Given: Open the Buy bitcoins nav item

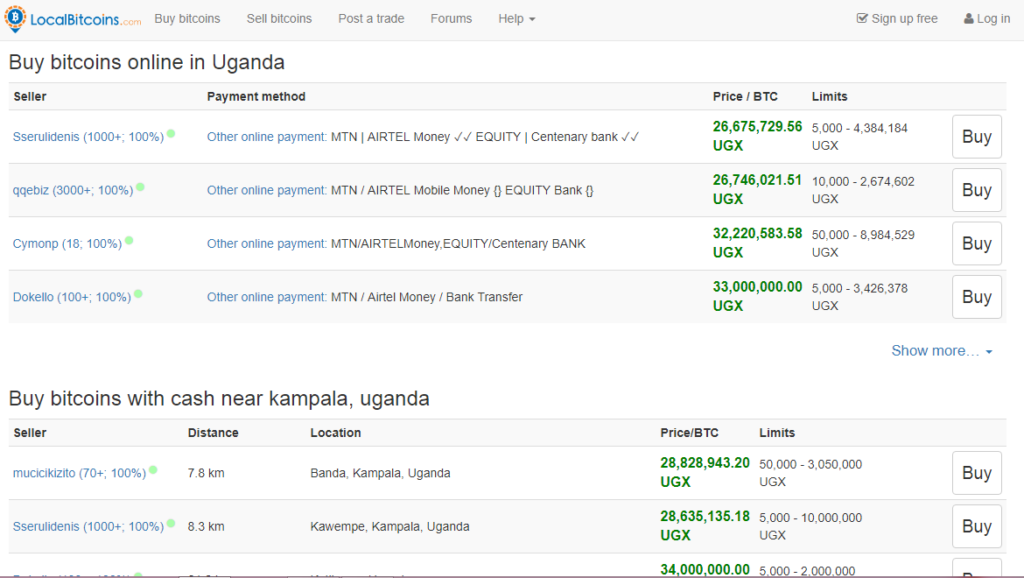Looking at the screenshot, I should click(x=187, y=19).
